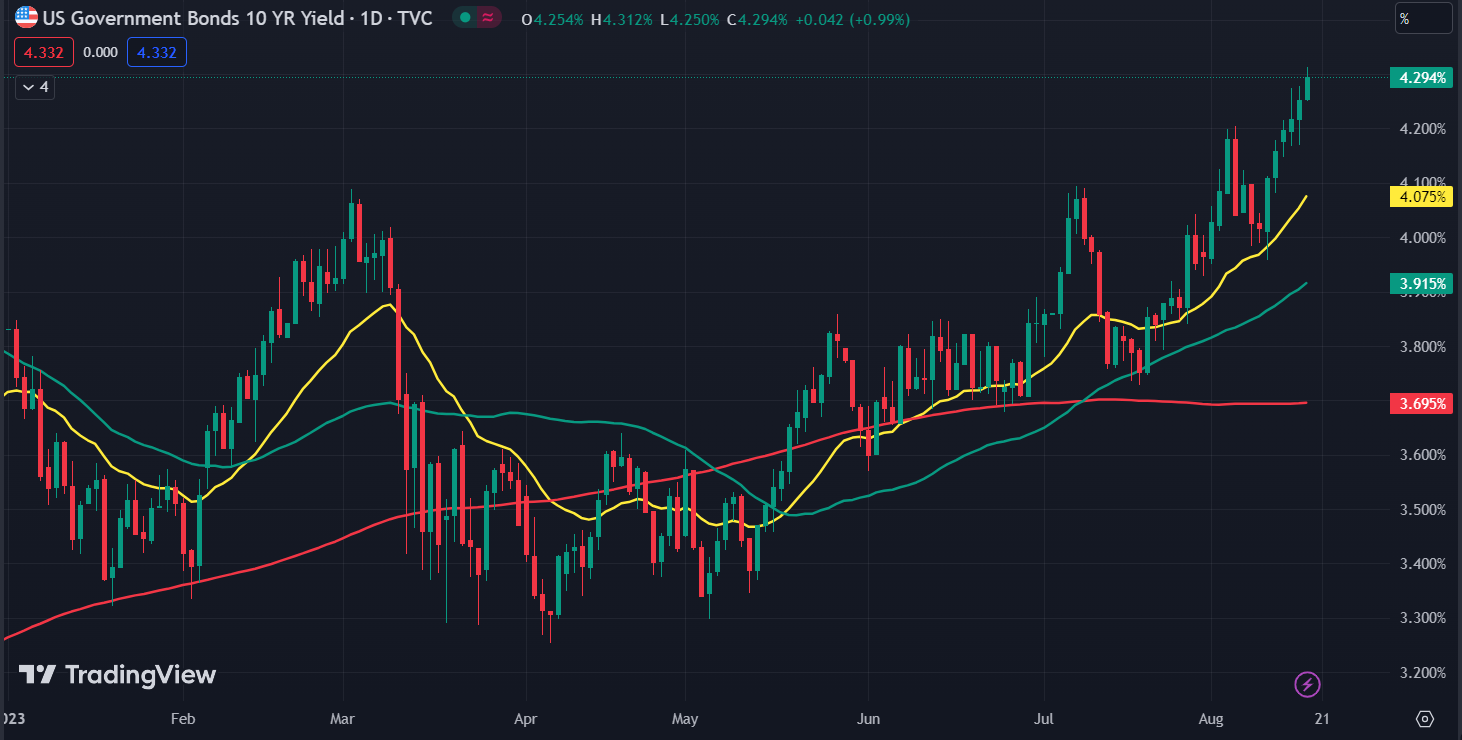Click the 3.800% price axis label

coord(1421,346)
